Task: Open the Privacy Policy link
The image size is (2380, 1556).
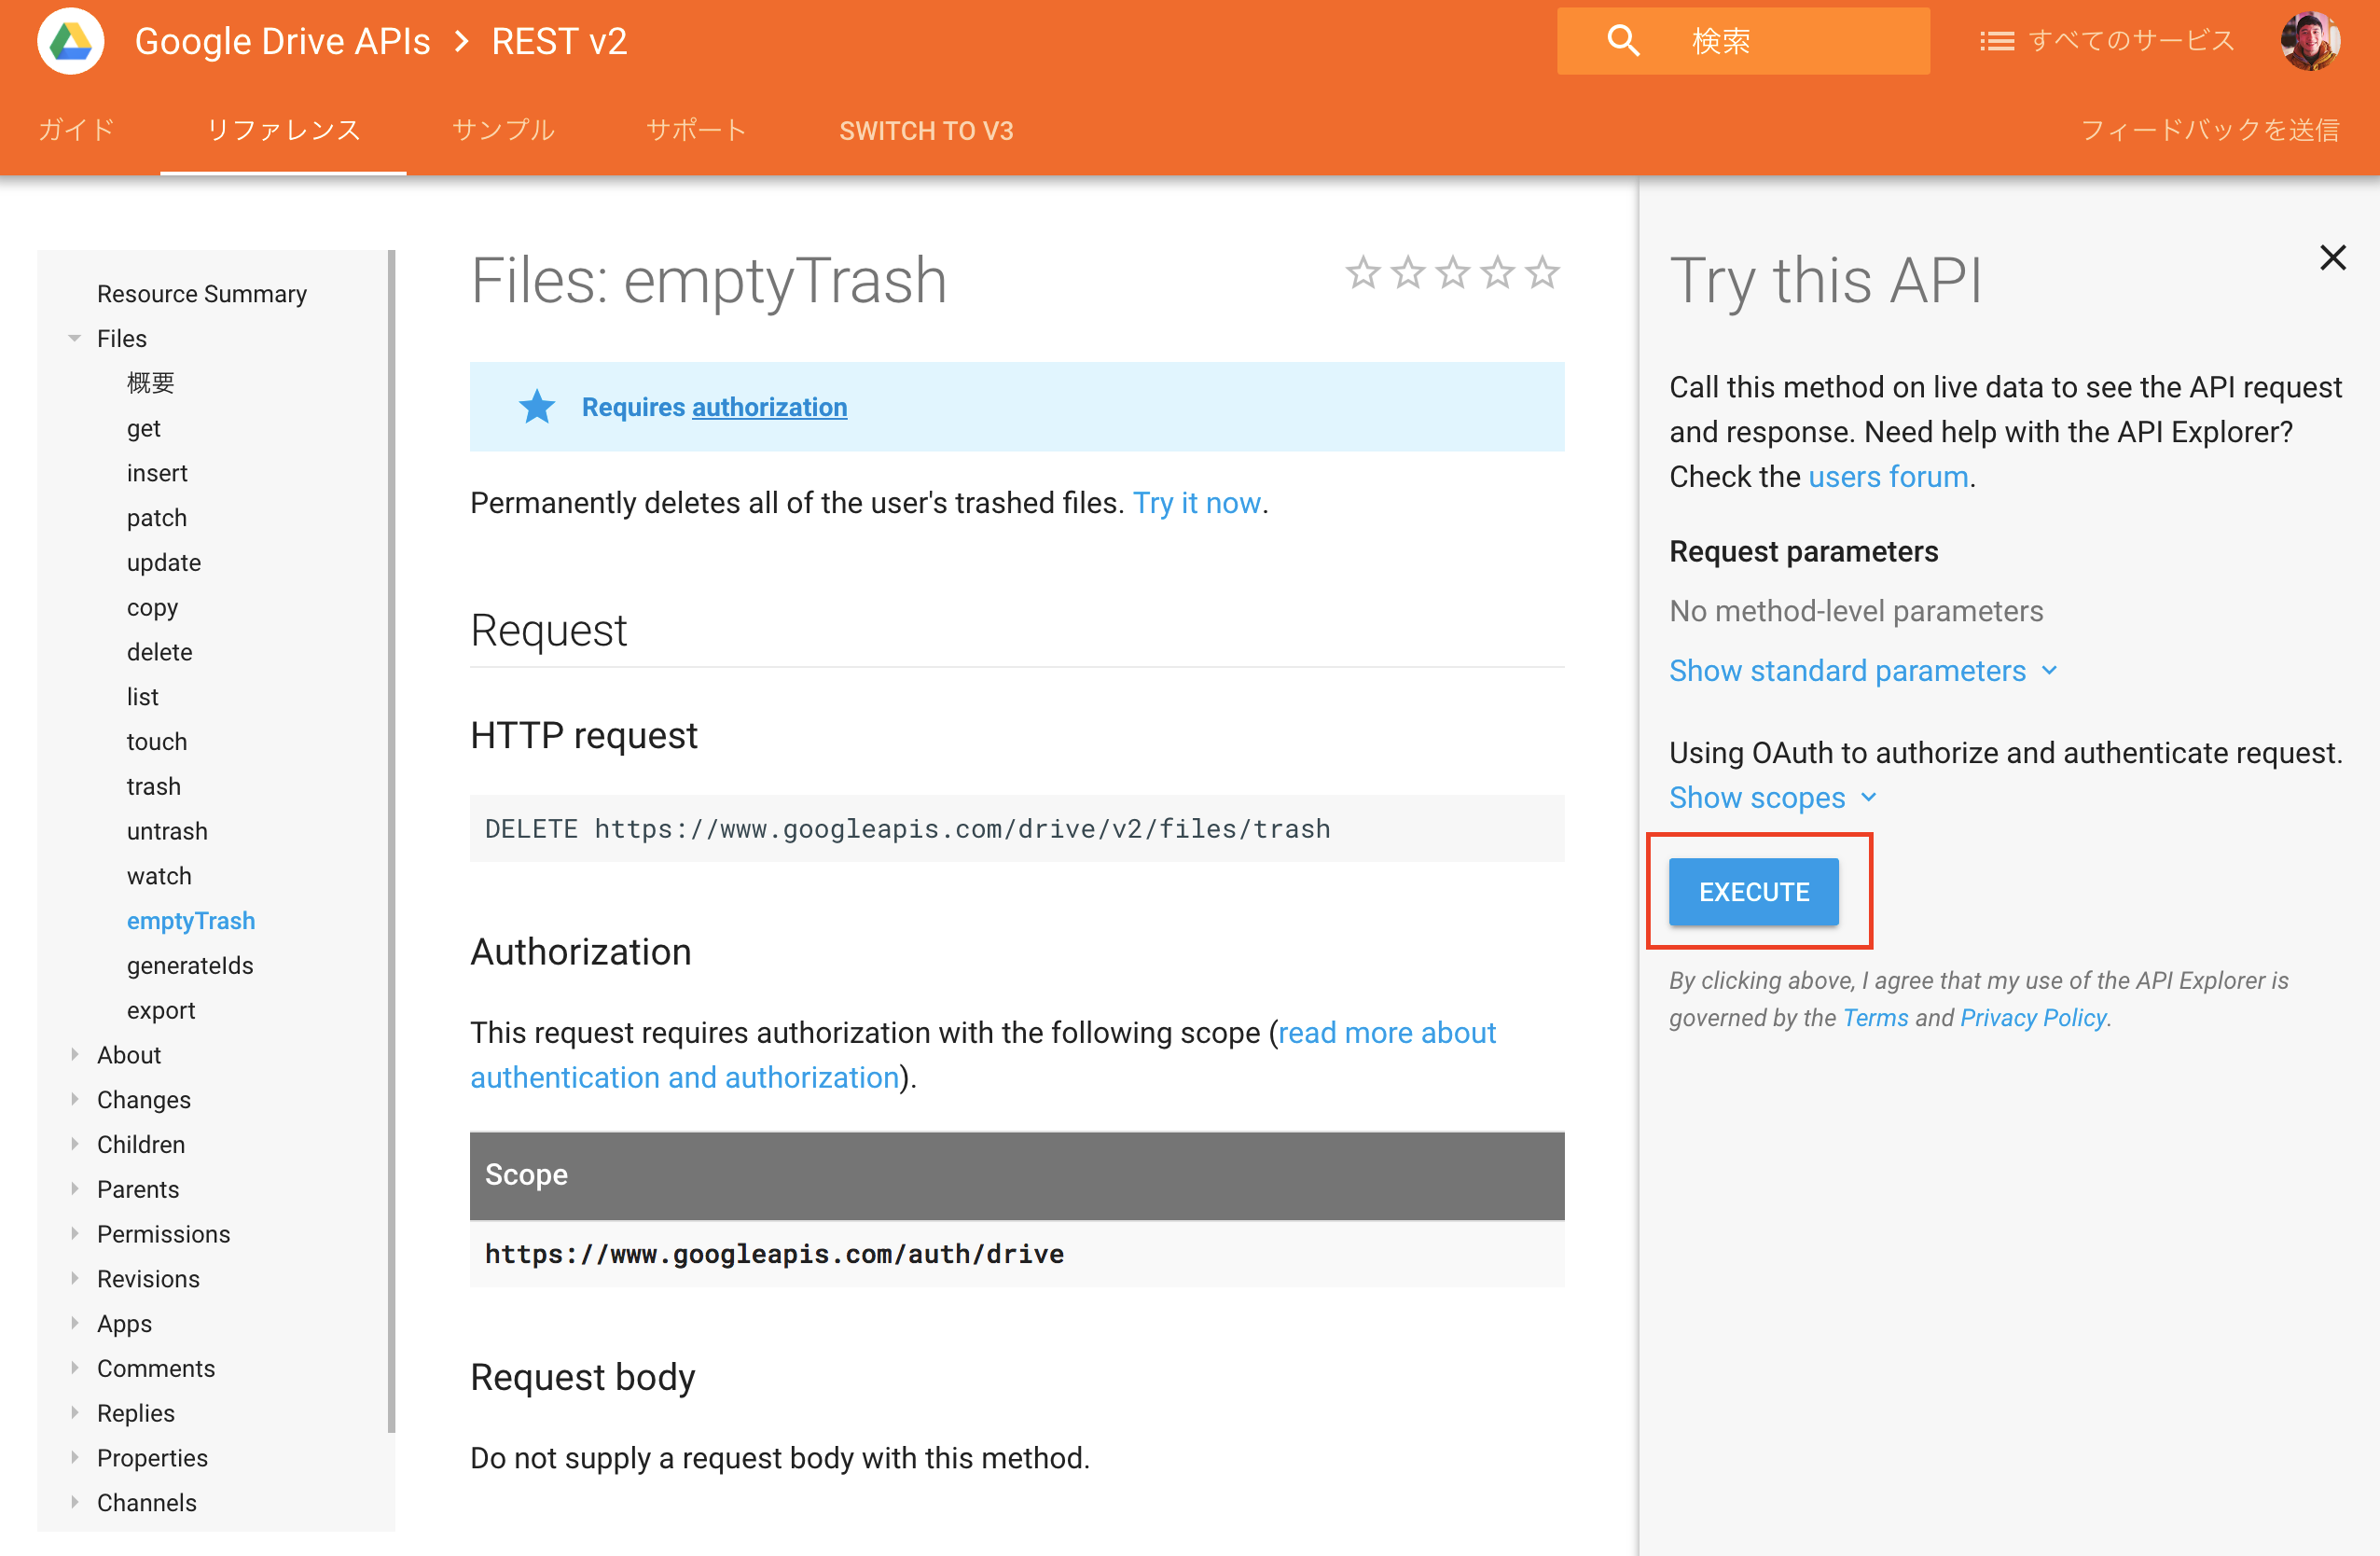Action: 2033,1018
